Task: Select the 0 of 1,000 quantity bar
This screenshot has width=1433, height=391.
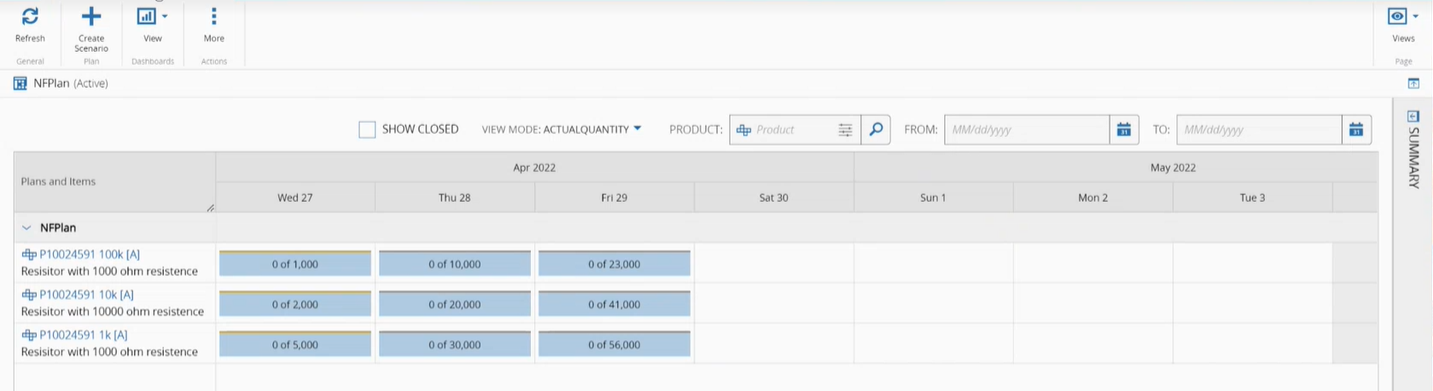Action: (295, 264)
